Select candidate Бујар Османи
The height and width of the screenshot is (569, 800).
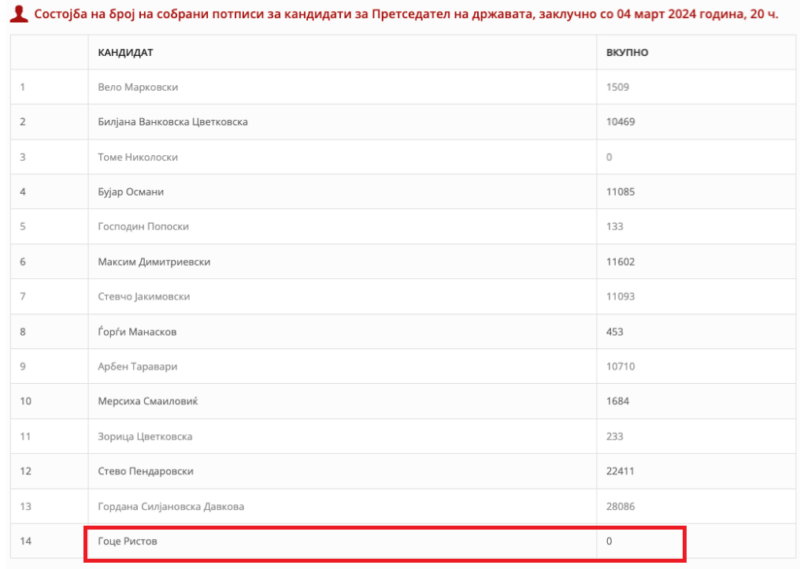click(130, 192)
